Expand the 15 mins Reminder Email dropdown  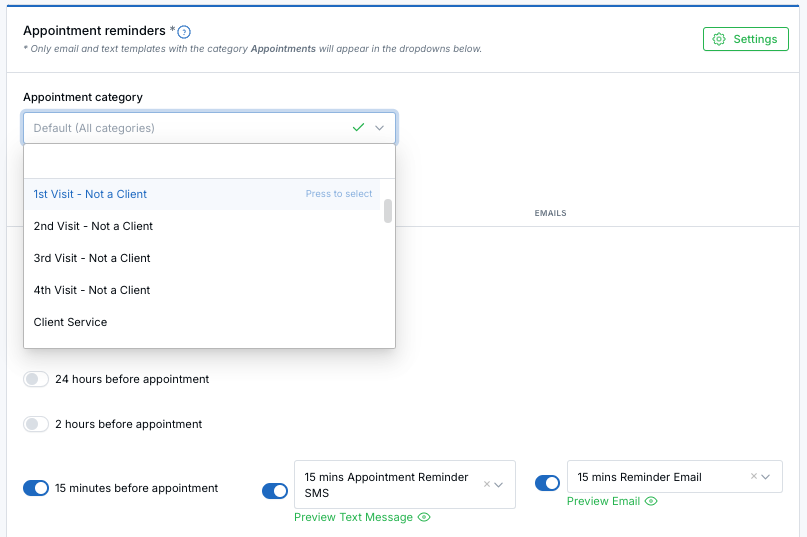tap(767, 477)
